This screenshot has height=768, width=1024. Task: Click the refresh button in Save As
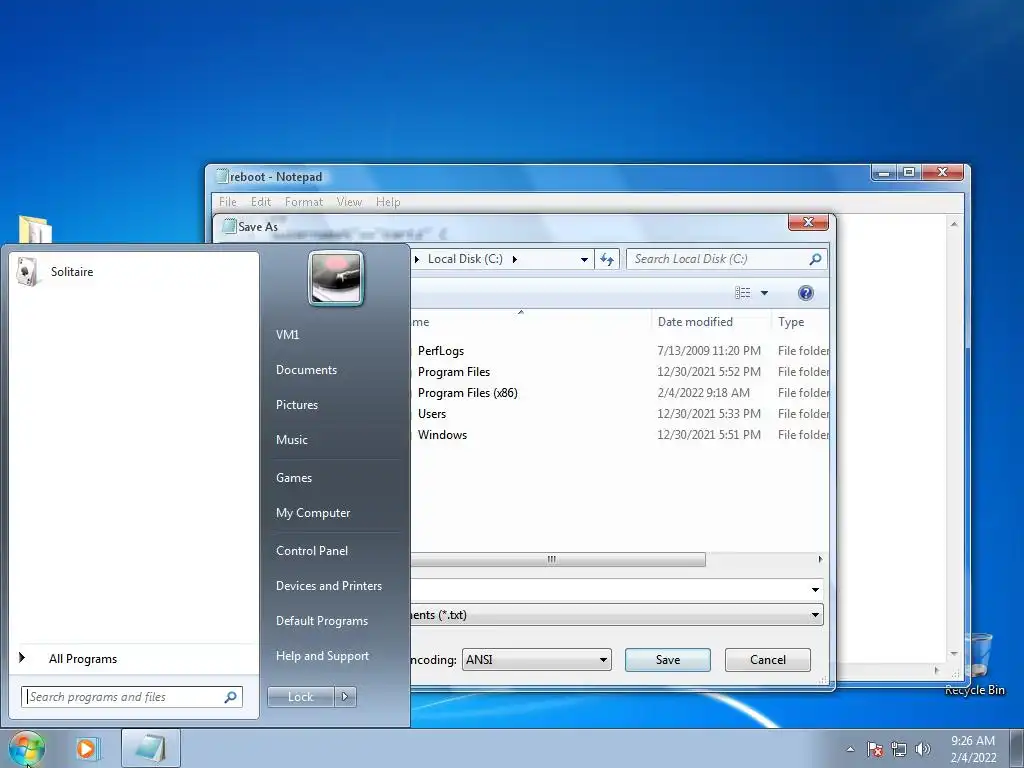point(607,259)
